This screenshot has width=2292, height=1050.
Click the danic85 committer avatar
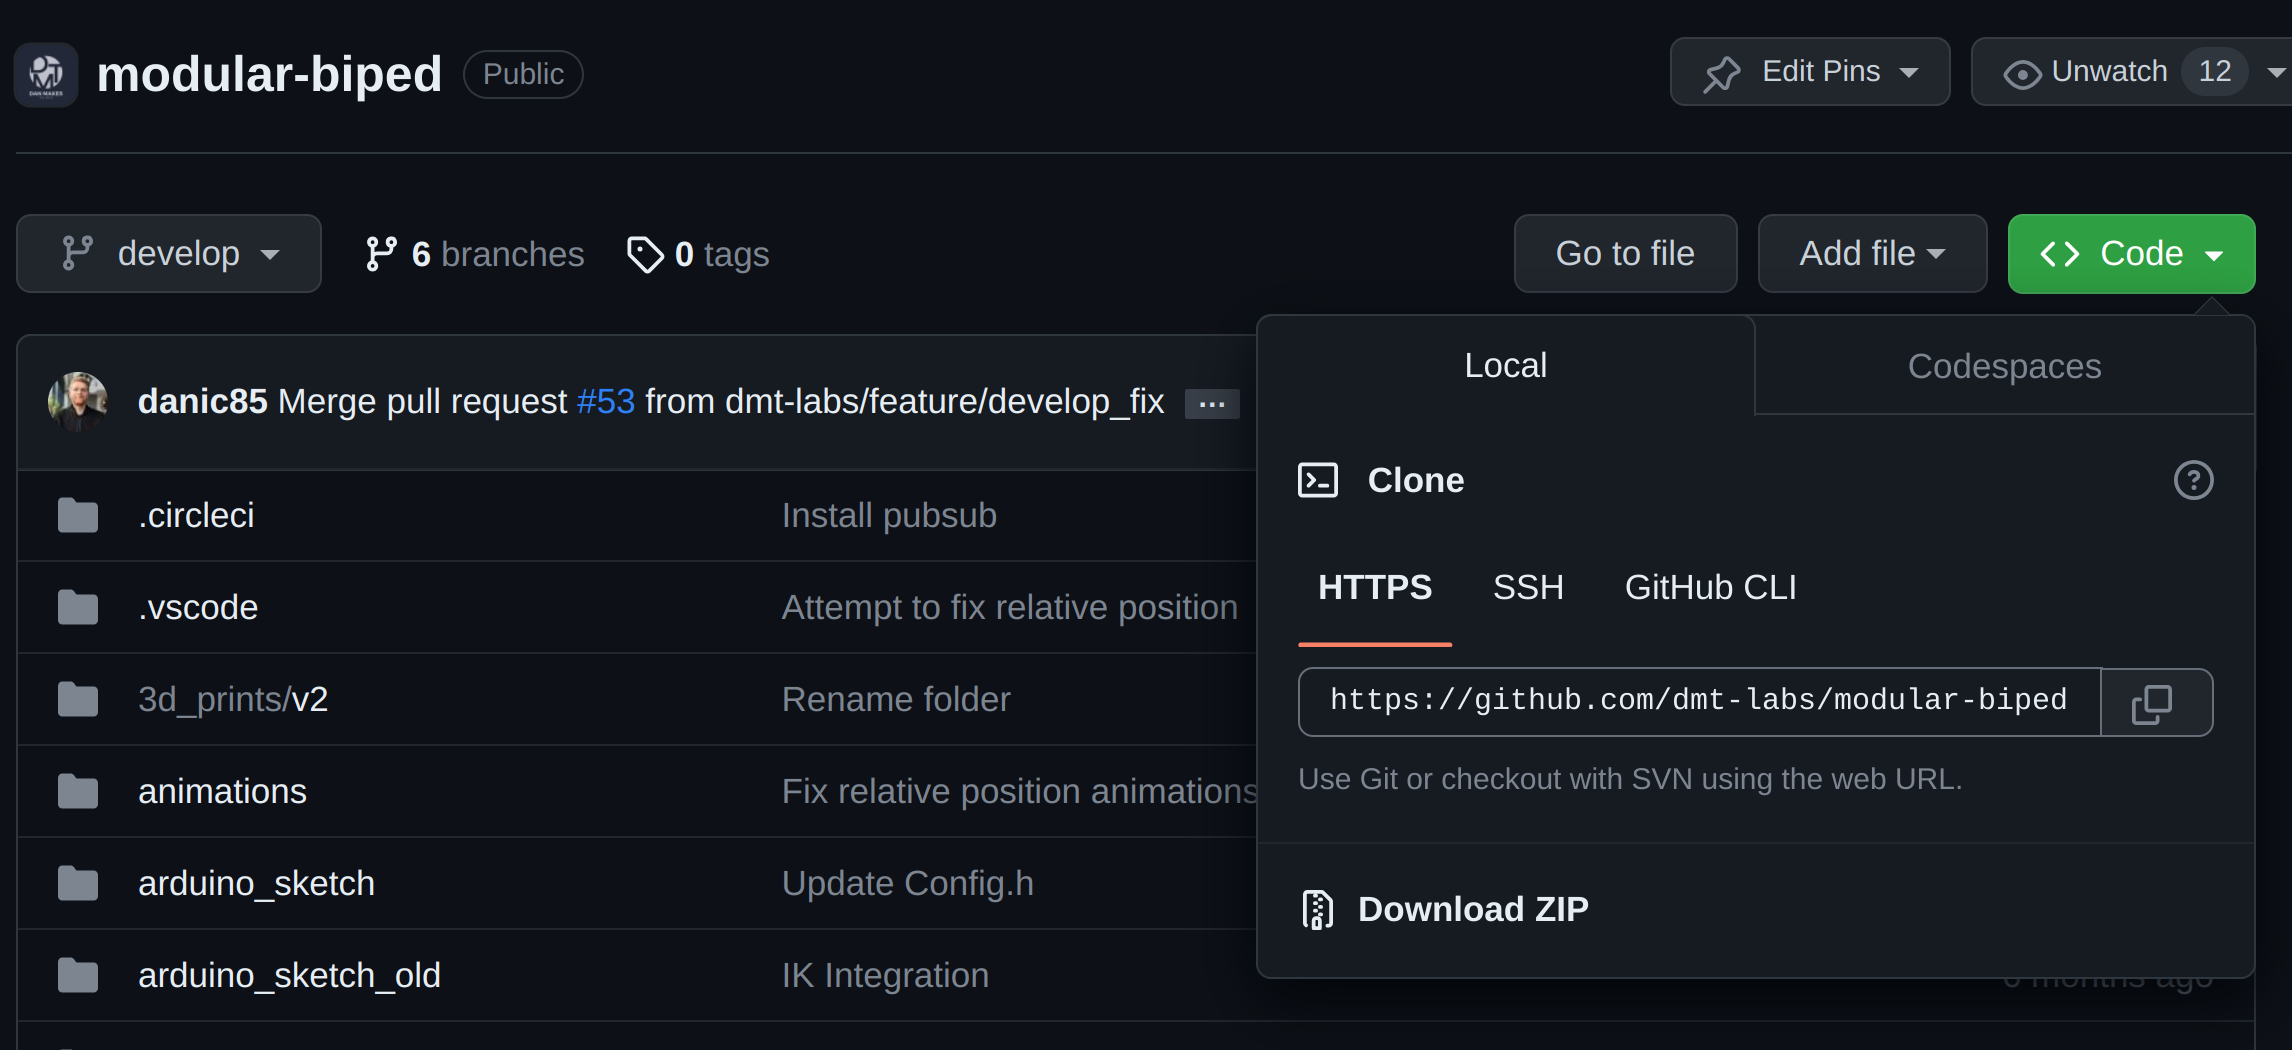(77, 402)
